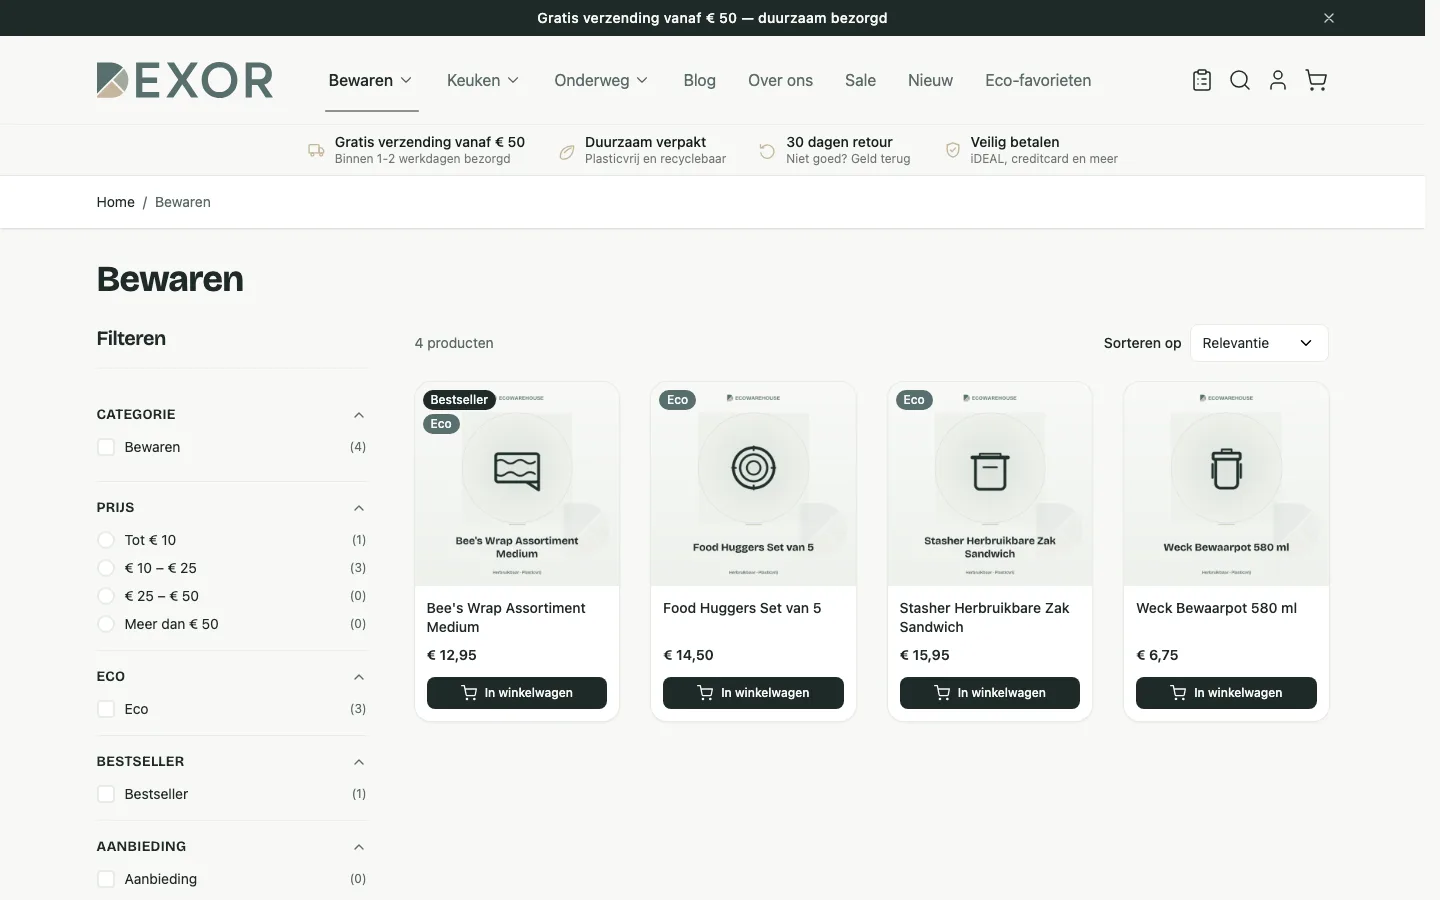Click the EXOR logo
1440x900 pixels.
185,80
